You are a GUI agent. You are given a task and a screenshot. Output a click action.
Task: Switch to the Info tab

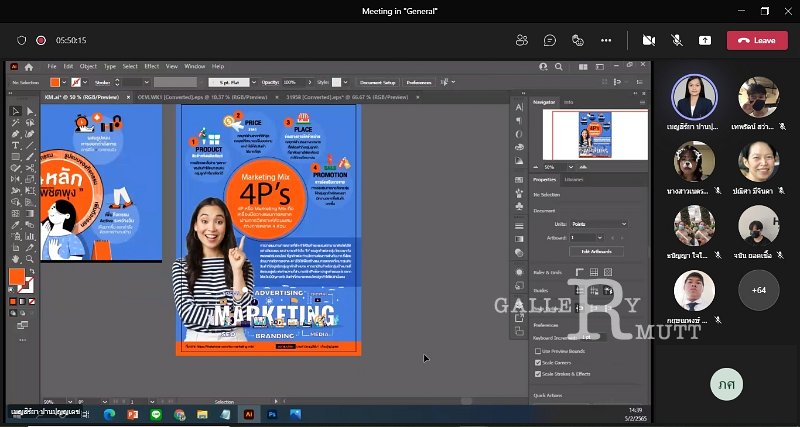(x=568, y=103)
